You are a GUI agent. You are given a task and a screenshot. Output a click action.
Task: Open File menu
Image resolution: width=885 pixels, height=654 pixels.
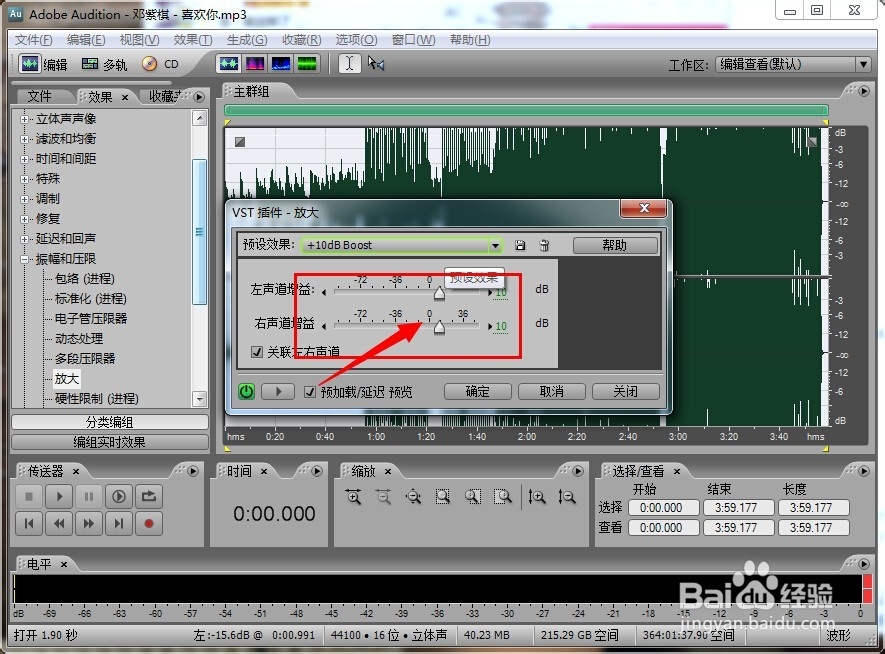tap(33, 40)
